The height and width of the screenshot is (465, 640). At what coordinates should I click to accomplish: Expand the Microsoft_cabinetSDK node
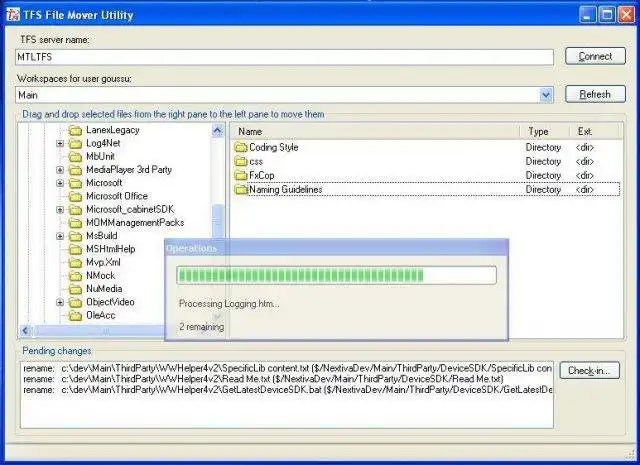tap(60, 210)
